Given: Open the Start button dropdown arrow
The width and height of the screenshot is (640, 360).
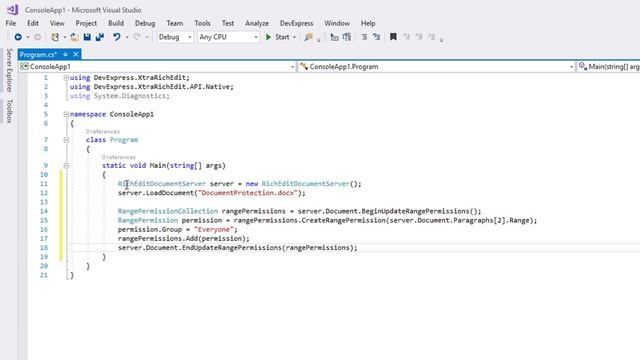Looking at the screenshot, I should point(294,38).
